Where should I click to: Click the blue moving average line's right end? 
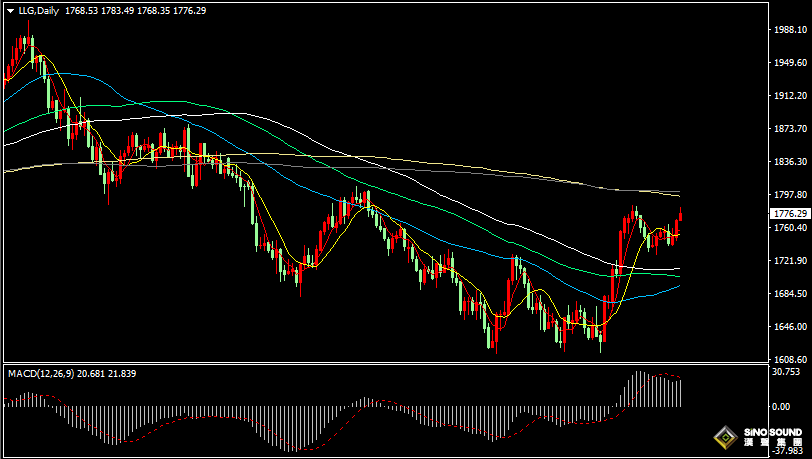pos(677,286)
